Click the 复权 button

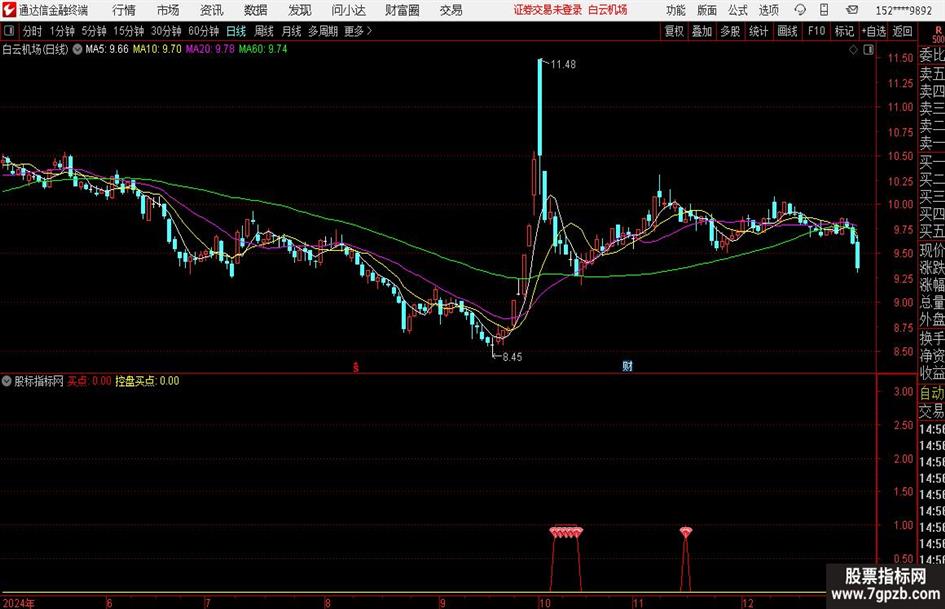click(x=674, y=31)
